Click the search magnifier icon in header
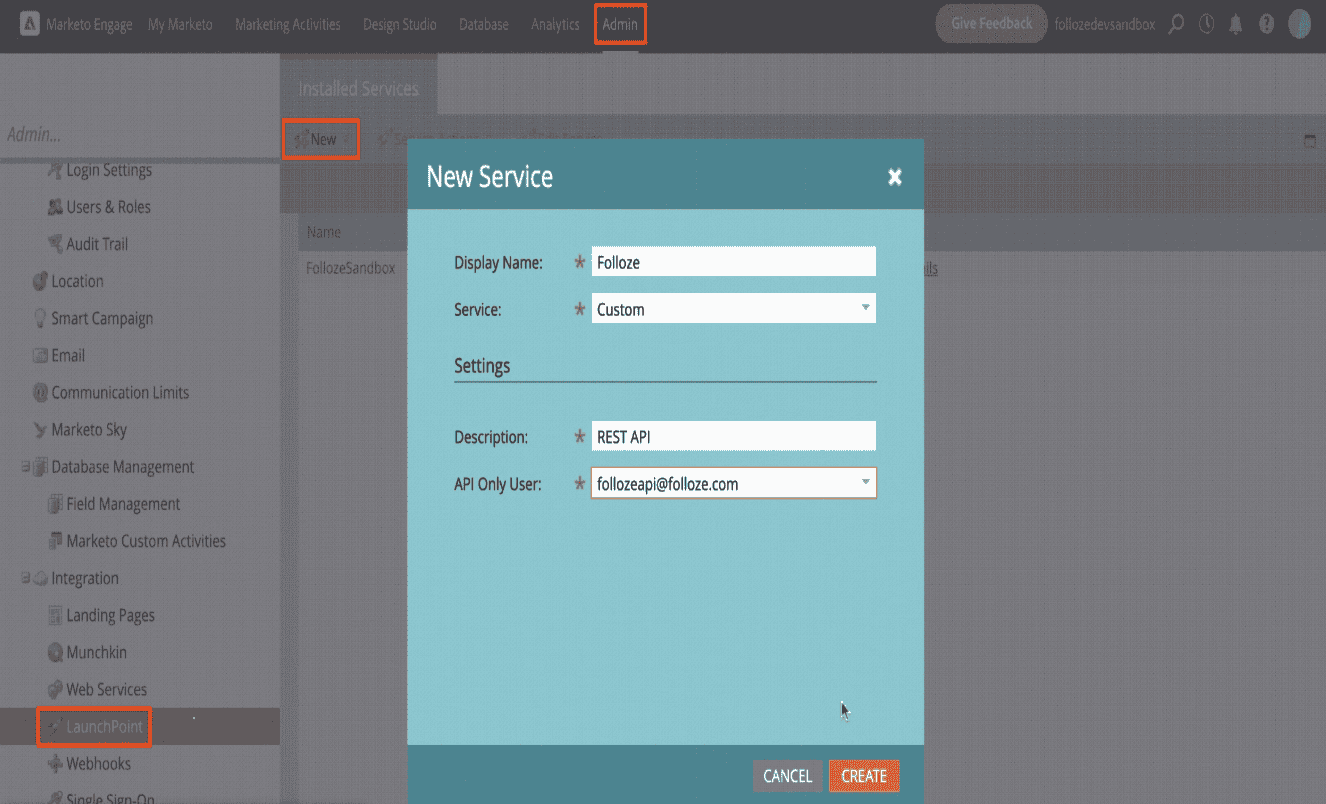Image resolution: width=1326 pixels, height=804 pixels. [1176, 24]
